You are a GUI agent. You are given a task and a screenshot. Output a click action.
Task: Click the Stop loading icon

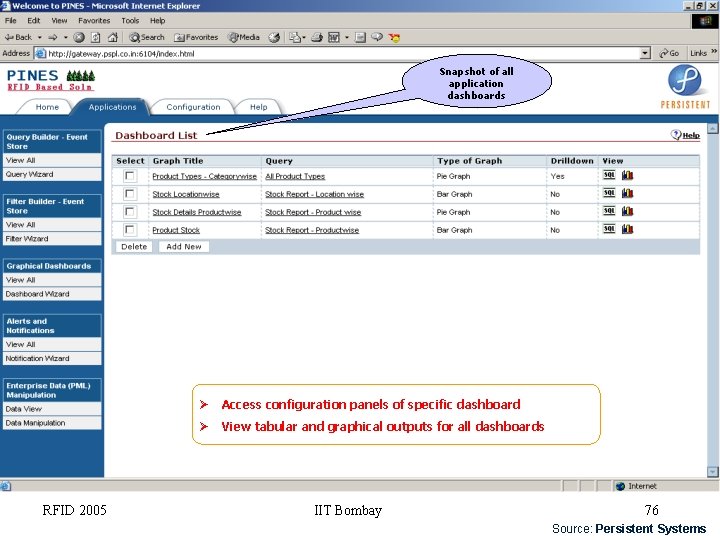pyautogui.click(x=79, y=37)
